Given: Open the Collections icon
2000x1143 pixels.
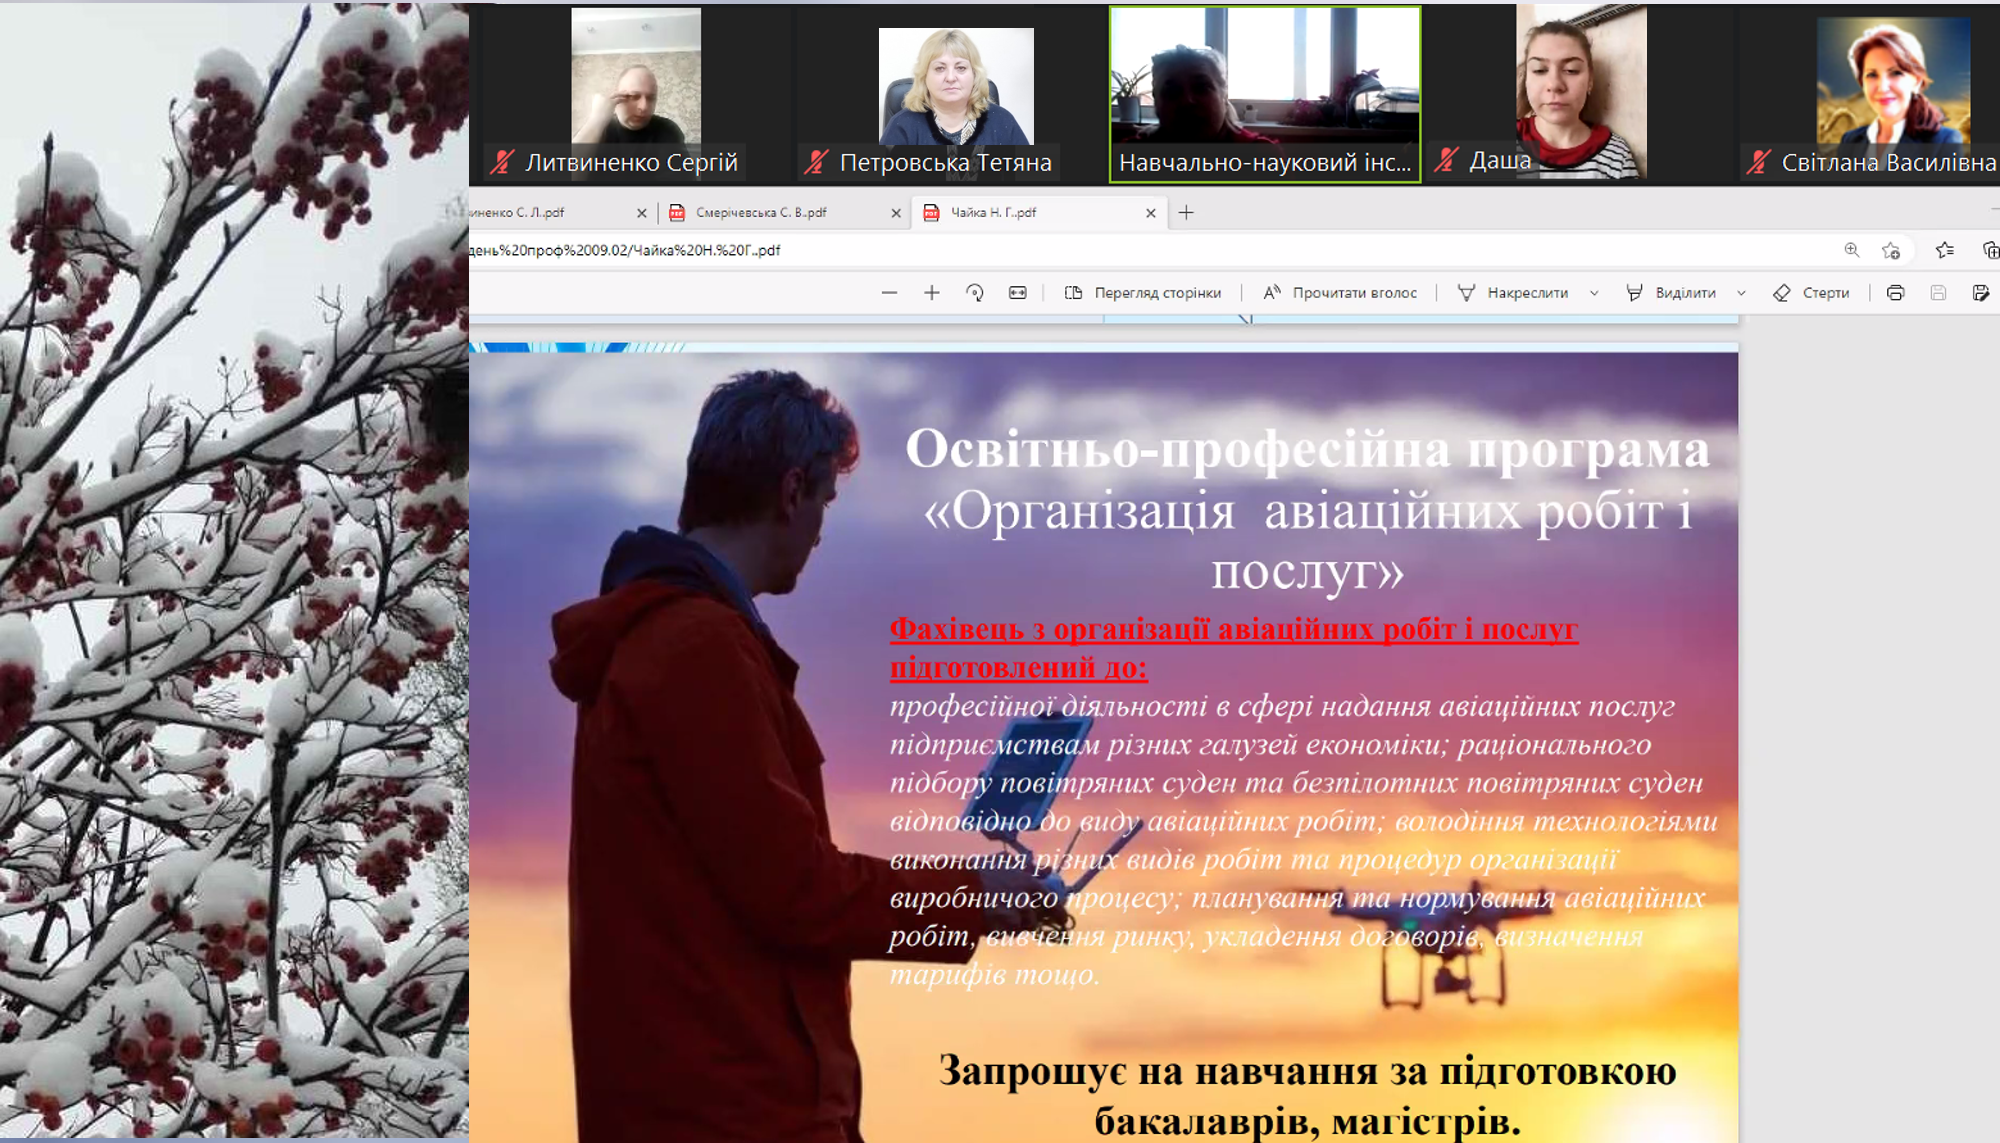Looking at the screenshot, I should tap(1990, 250).
